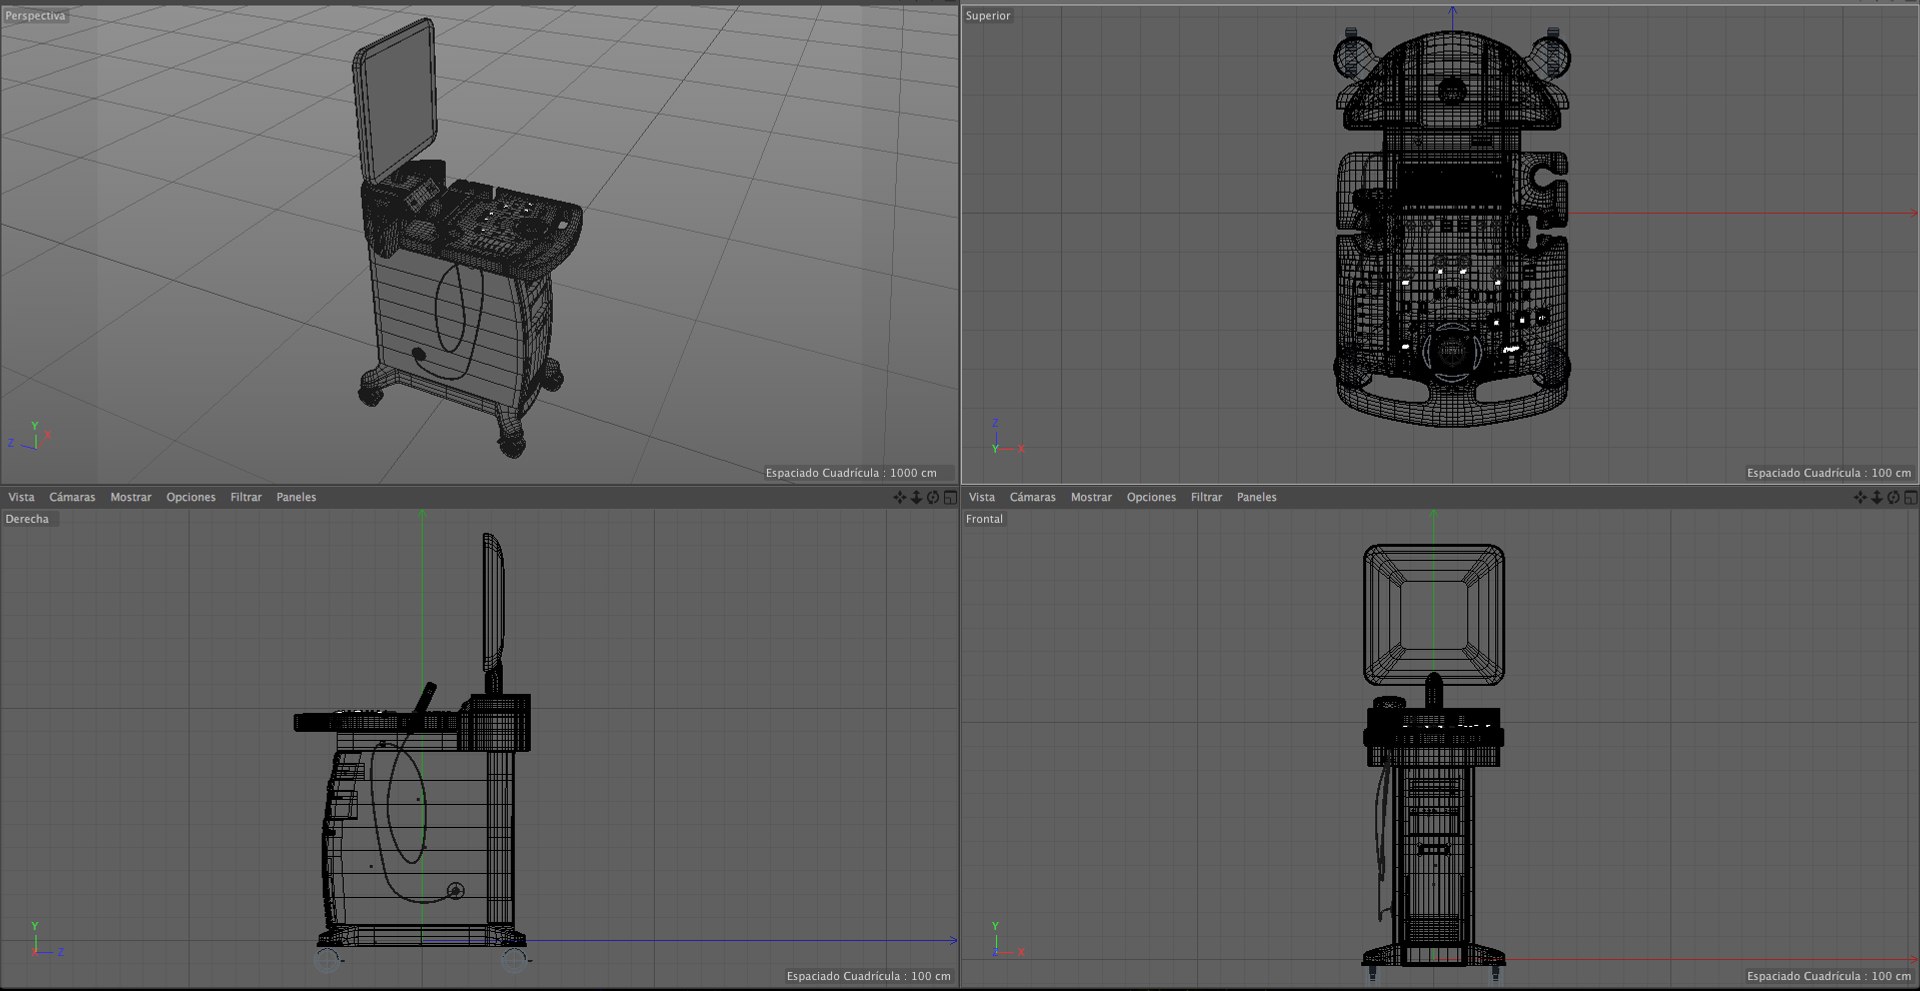Open the Mostrar menu in Derecha viewport
This screenshot has height=991, width=1920.
[x=131, y=497]
